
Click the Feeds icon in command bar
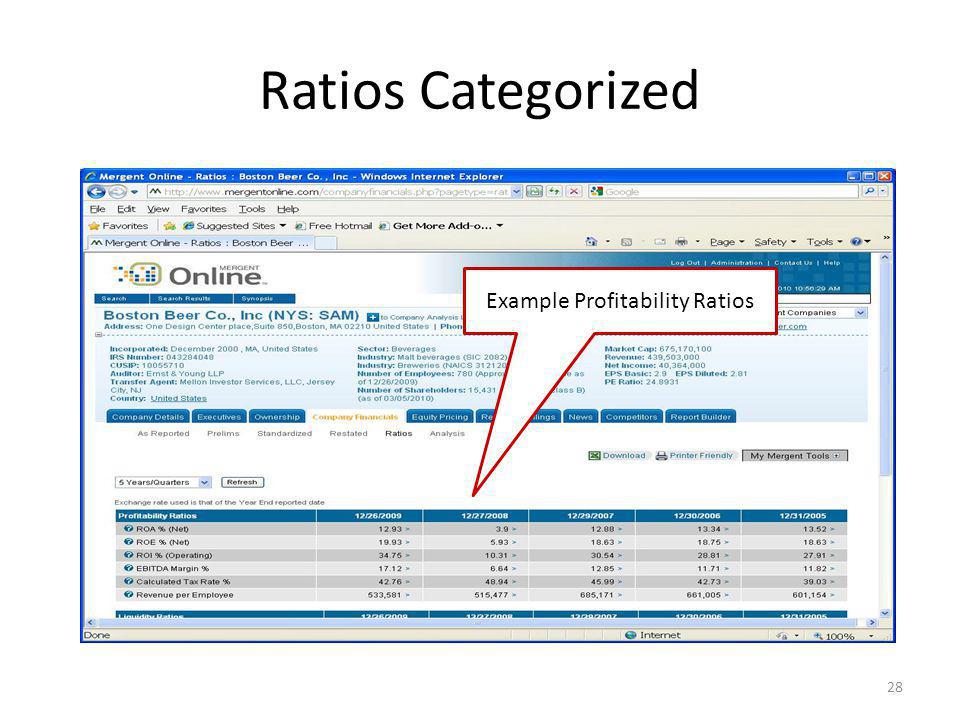tap(626, 242)
